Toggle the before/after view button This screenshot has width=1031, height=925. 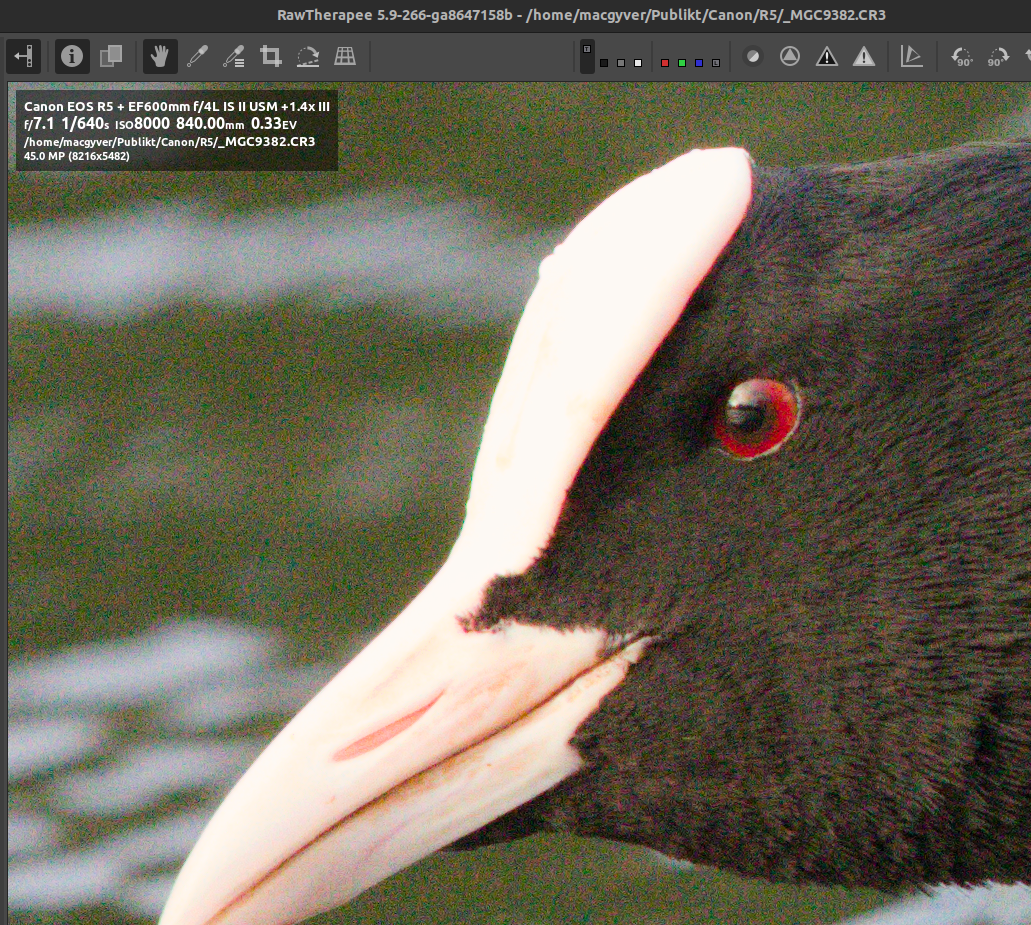coord(110,56)
